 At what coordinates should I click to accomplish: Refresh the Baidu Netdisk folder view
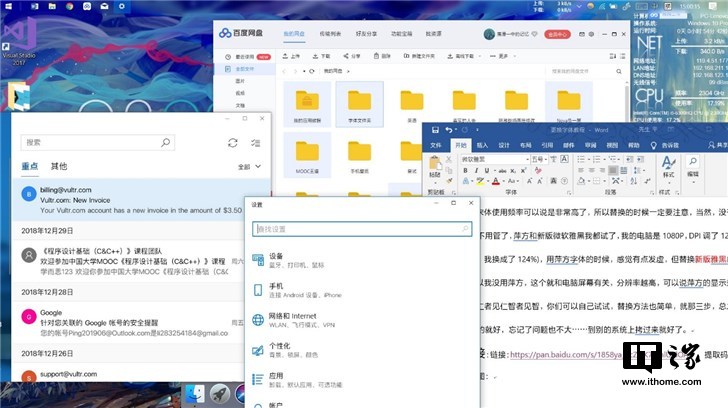pos(312,71)
